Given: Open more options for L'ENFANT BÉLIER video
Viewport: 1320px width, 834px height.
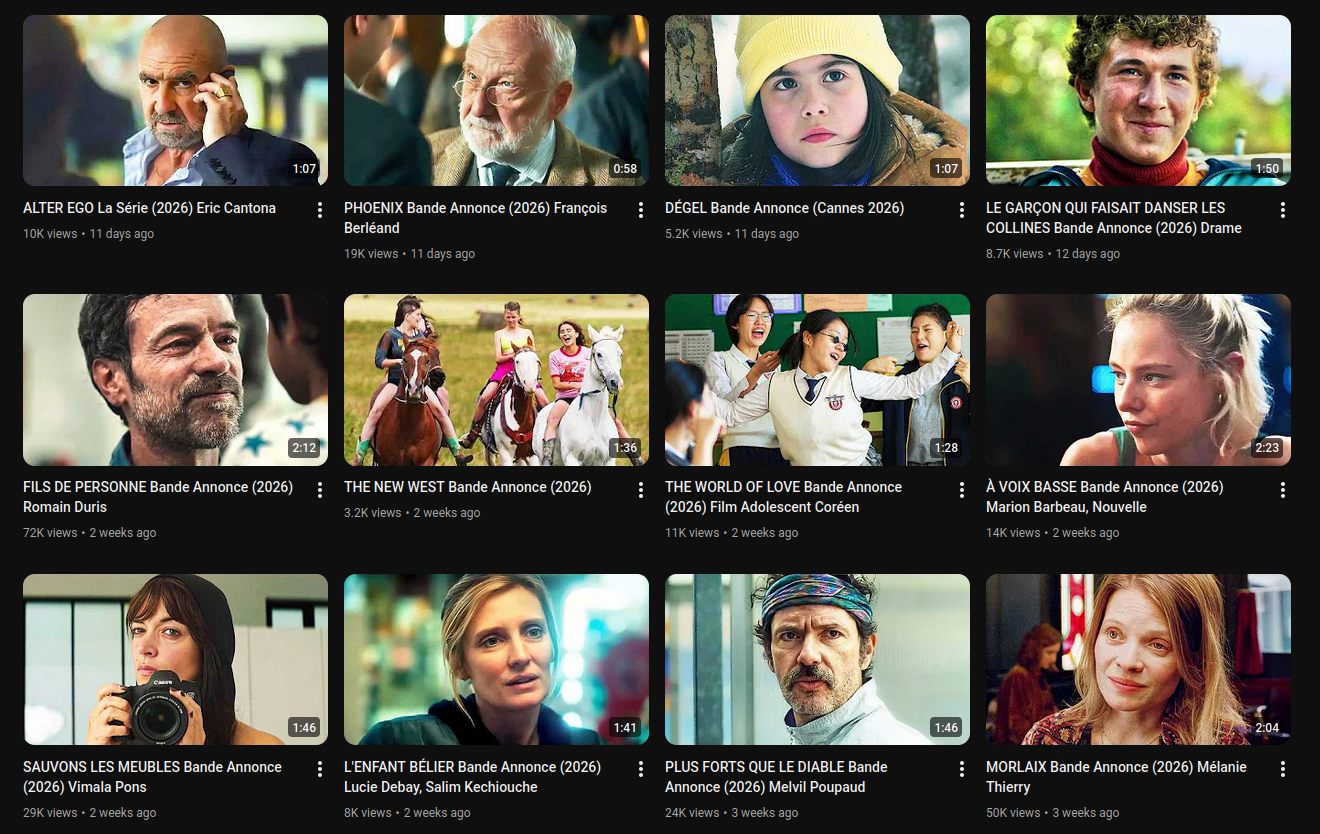Looking at the screenshot, I should (641, 769).
